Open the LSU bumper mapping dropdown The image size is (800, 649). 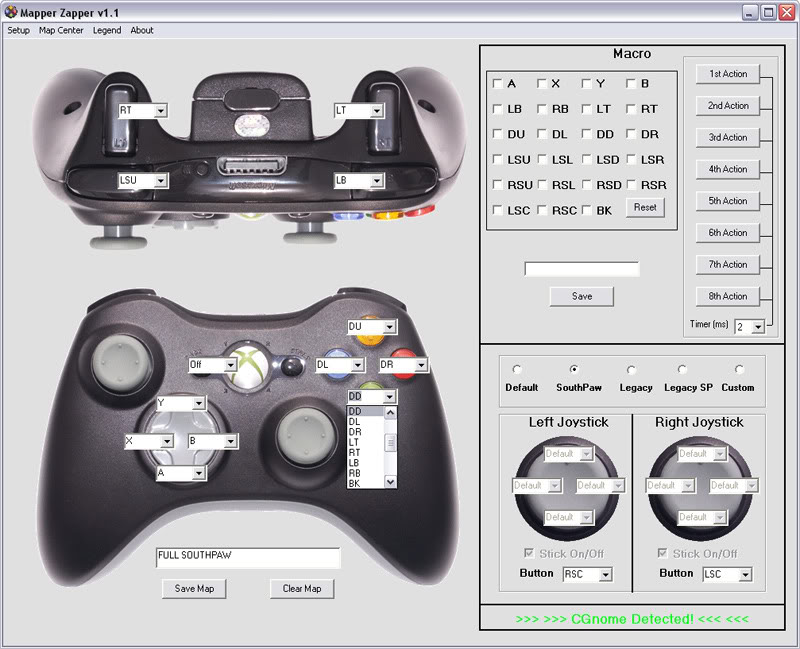point(161,181)
